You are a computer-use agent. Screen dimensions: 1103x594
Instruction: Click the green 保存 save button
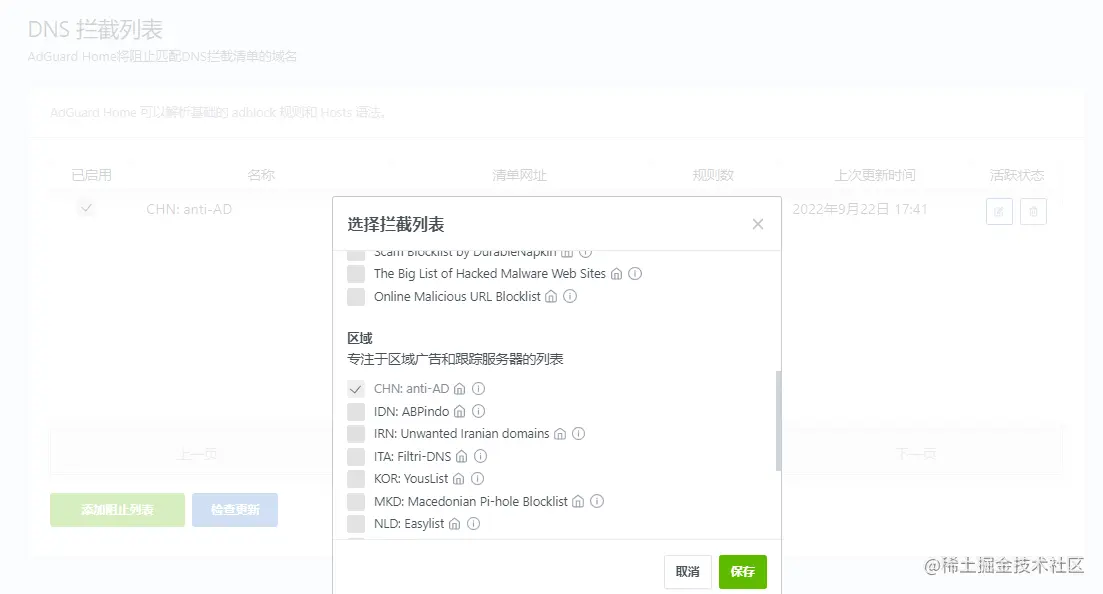click(743, 571)
